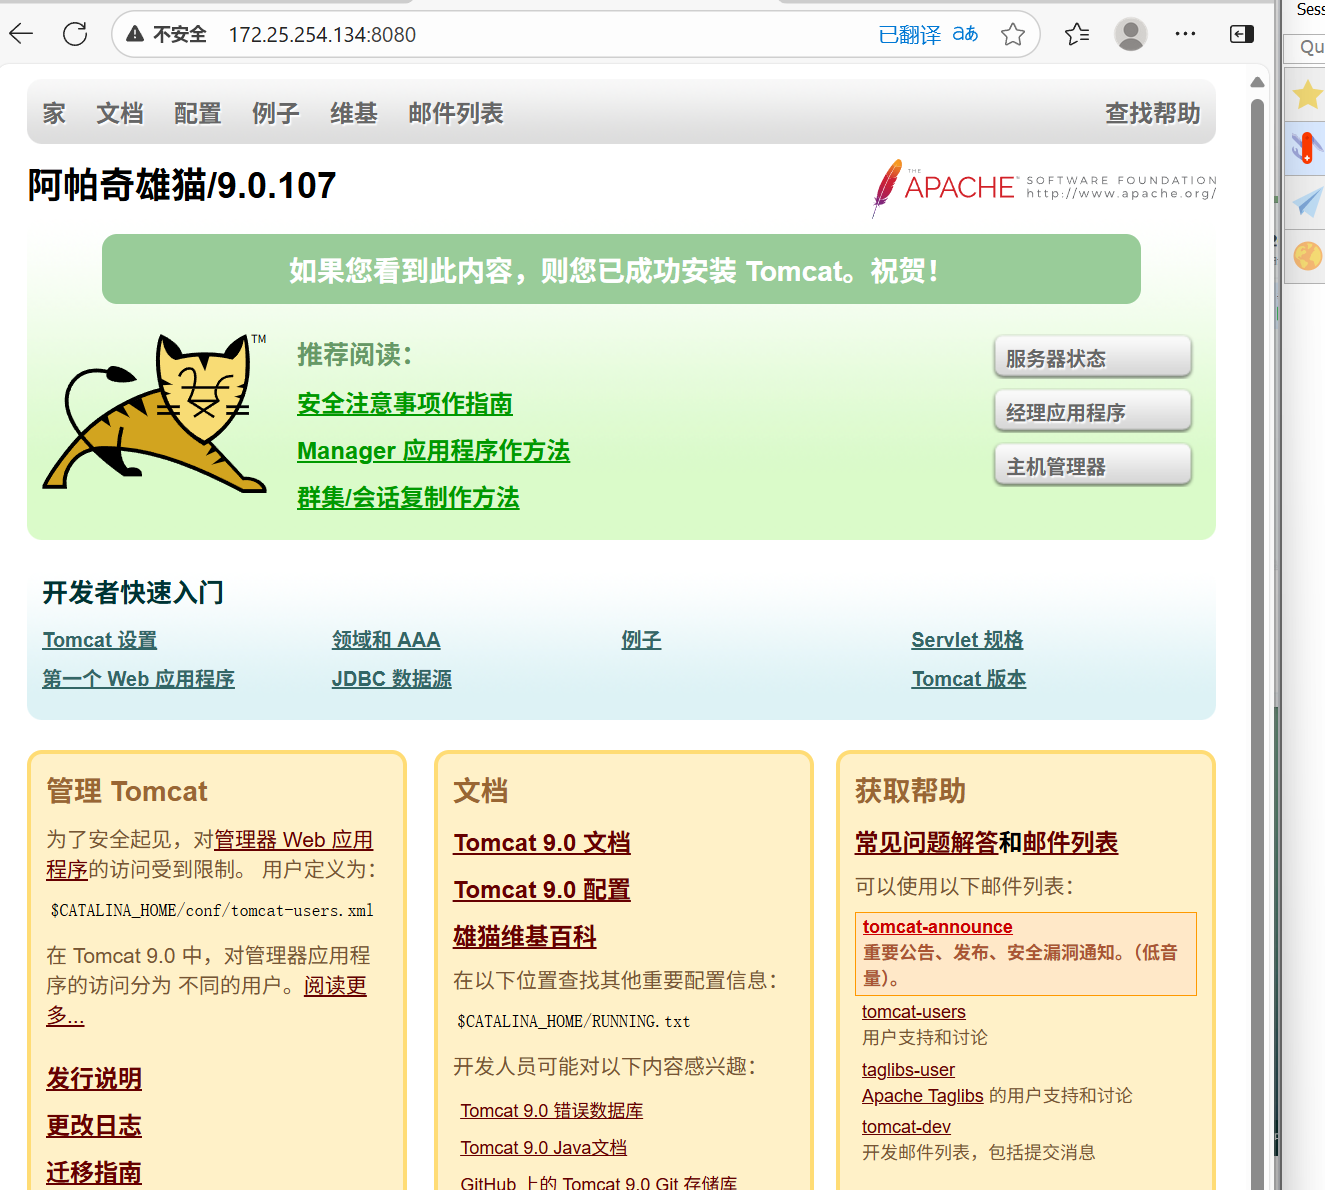Open the Servlet 规格 link
The width and height of the screenshot is (1325, 1190).
(967, 640)
